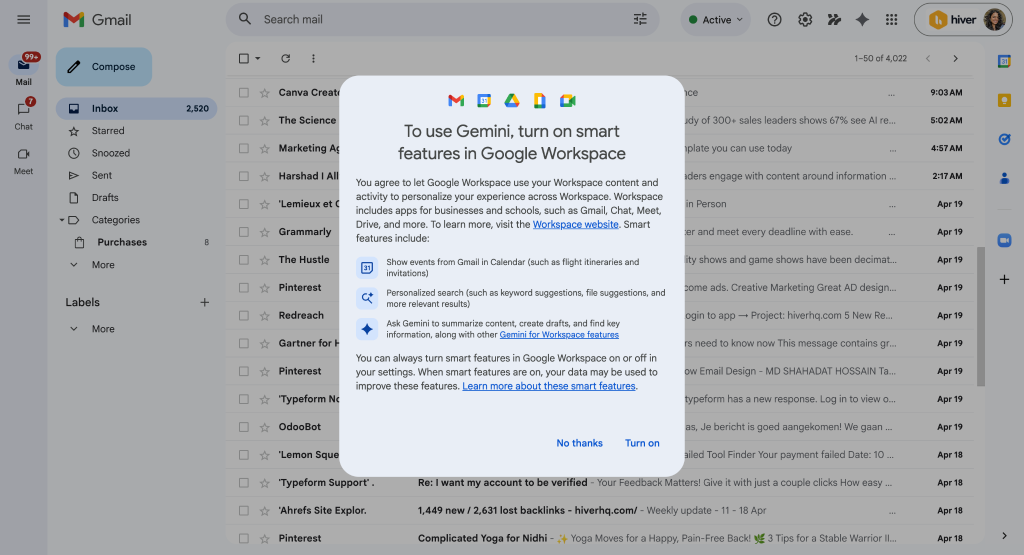The image size is (1024, 555).
Task: Open the Zoom add-on side panel
Action: [x=1004, y=240]
